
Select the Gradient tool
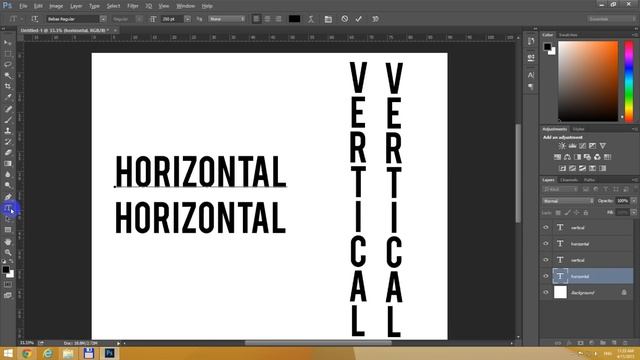[8, 163]
